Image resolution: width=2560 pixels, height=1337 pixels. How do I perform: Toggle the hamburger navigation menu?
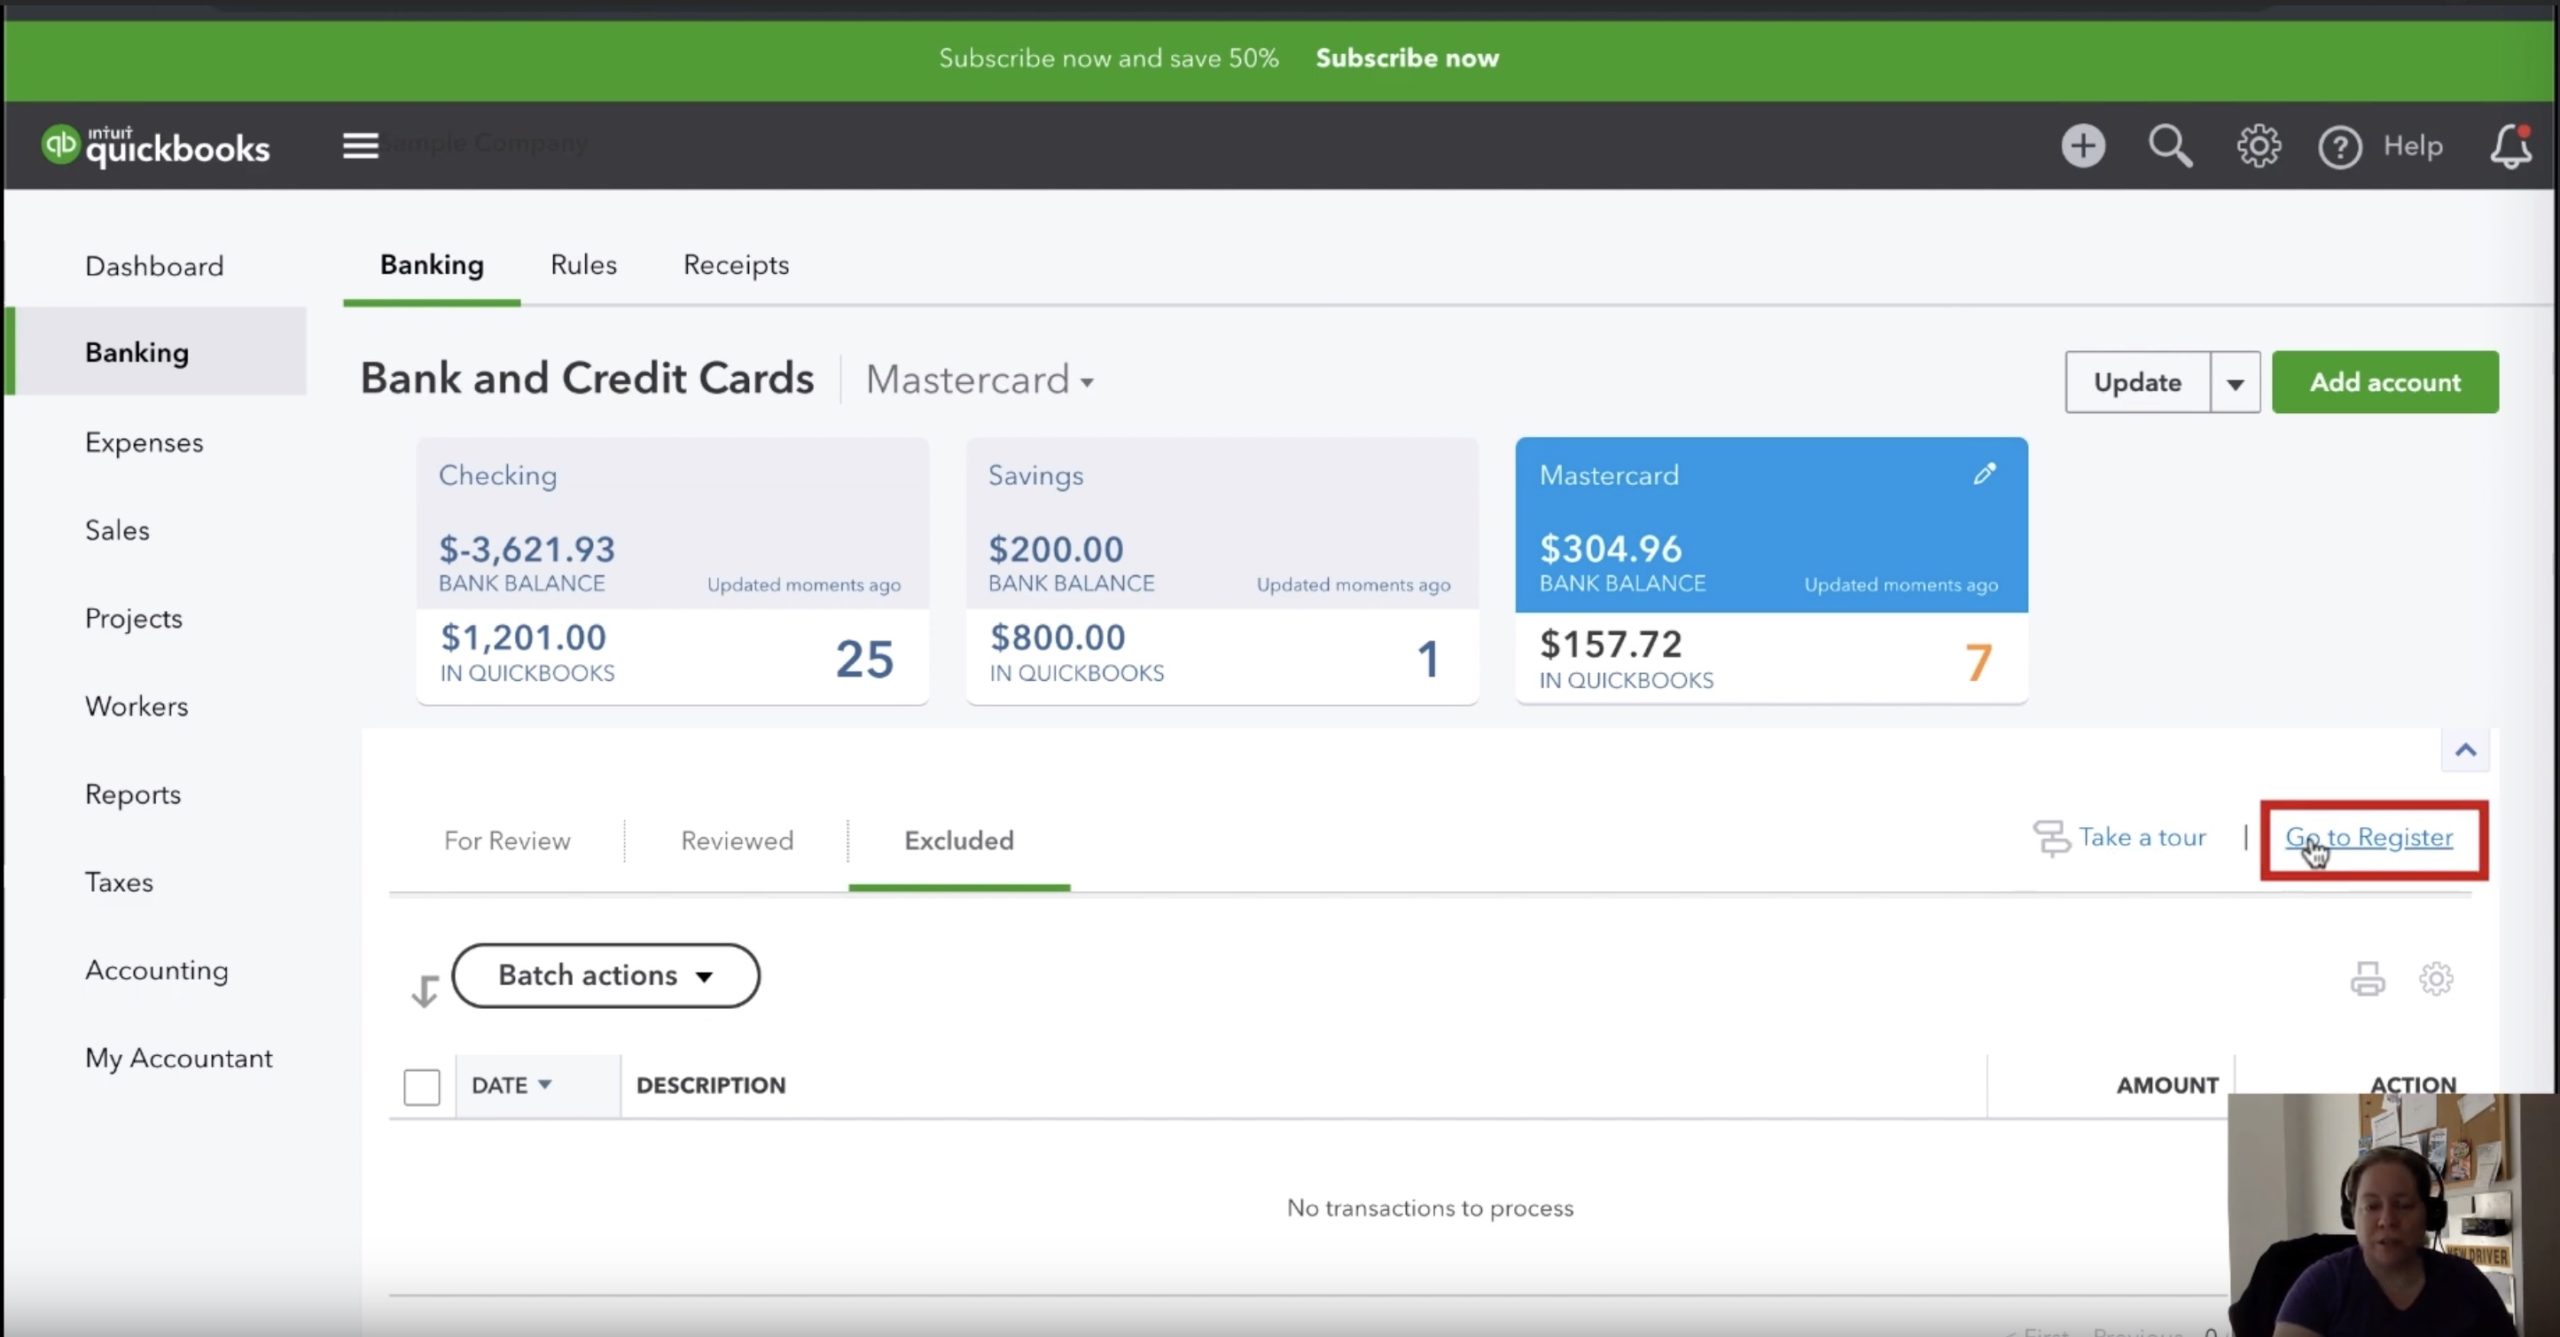pos(360,146)
